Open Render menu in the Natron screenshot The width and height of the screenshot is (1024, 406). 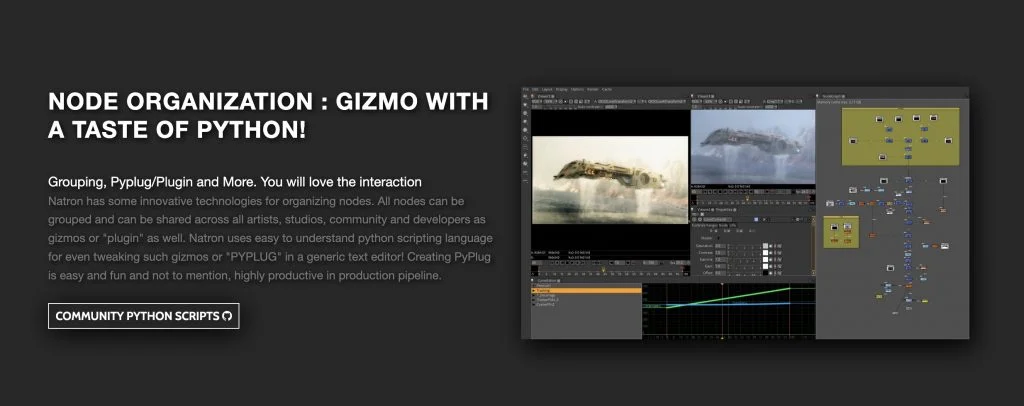[x=592, y=89]
